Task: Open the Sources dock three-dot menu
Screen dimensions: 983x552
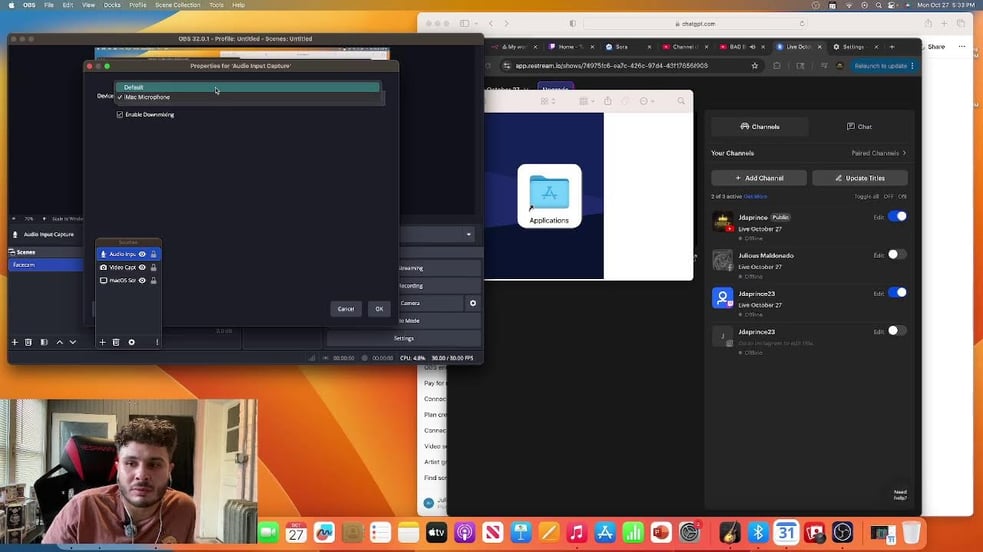Action: (x=157, y=342)
